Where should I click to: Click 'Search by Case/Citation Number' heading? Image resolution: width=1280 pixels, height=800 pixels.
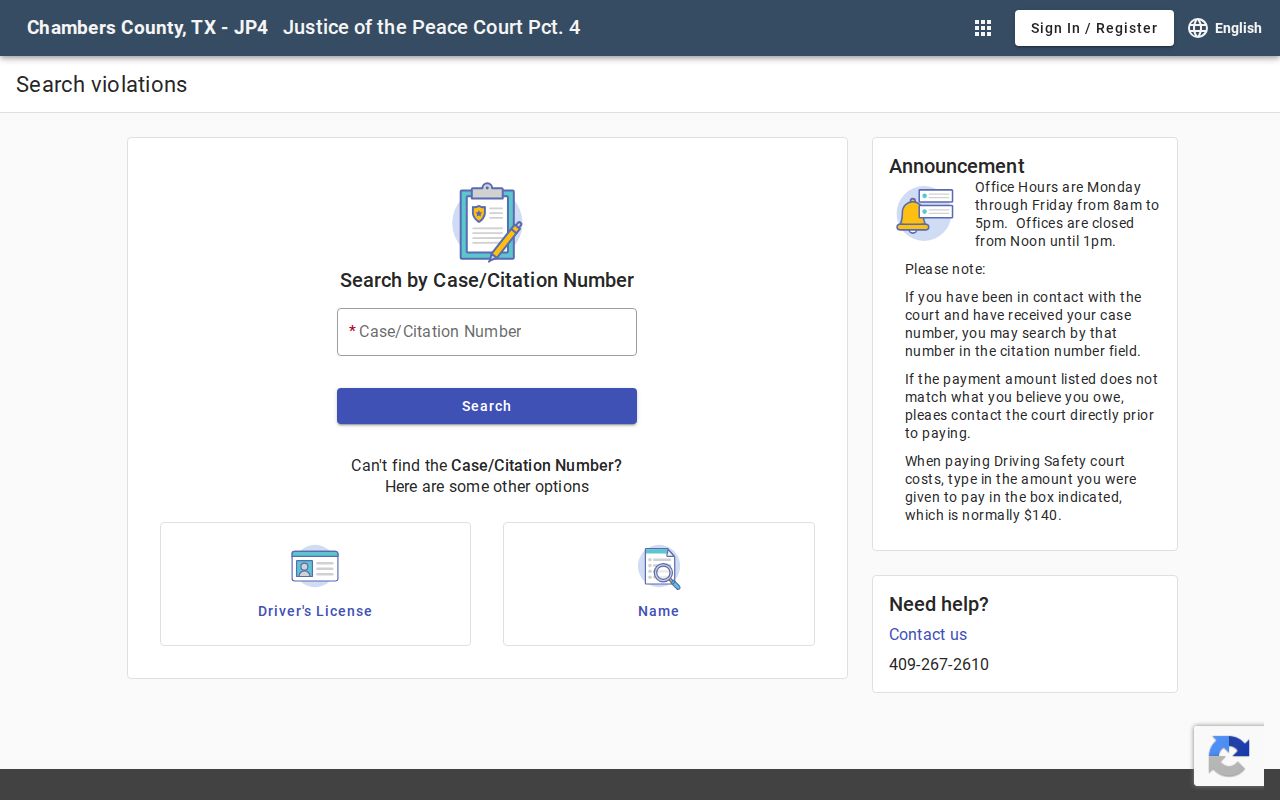click(487, 280)
